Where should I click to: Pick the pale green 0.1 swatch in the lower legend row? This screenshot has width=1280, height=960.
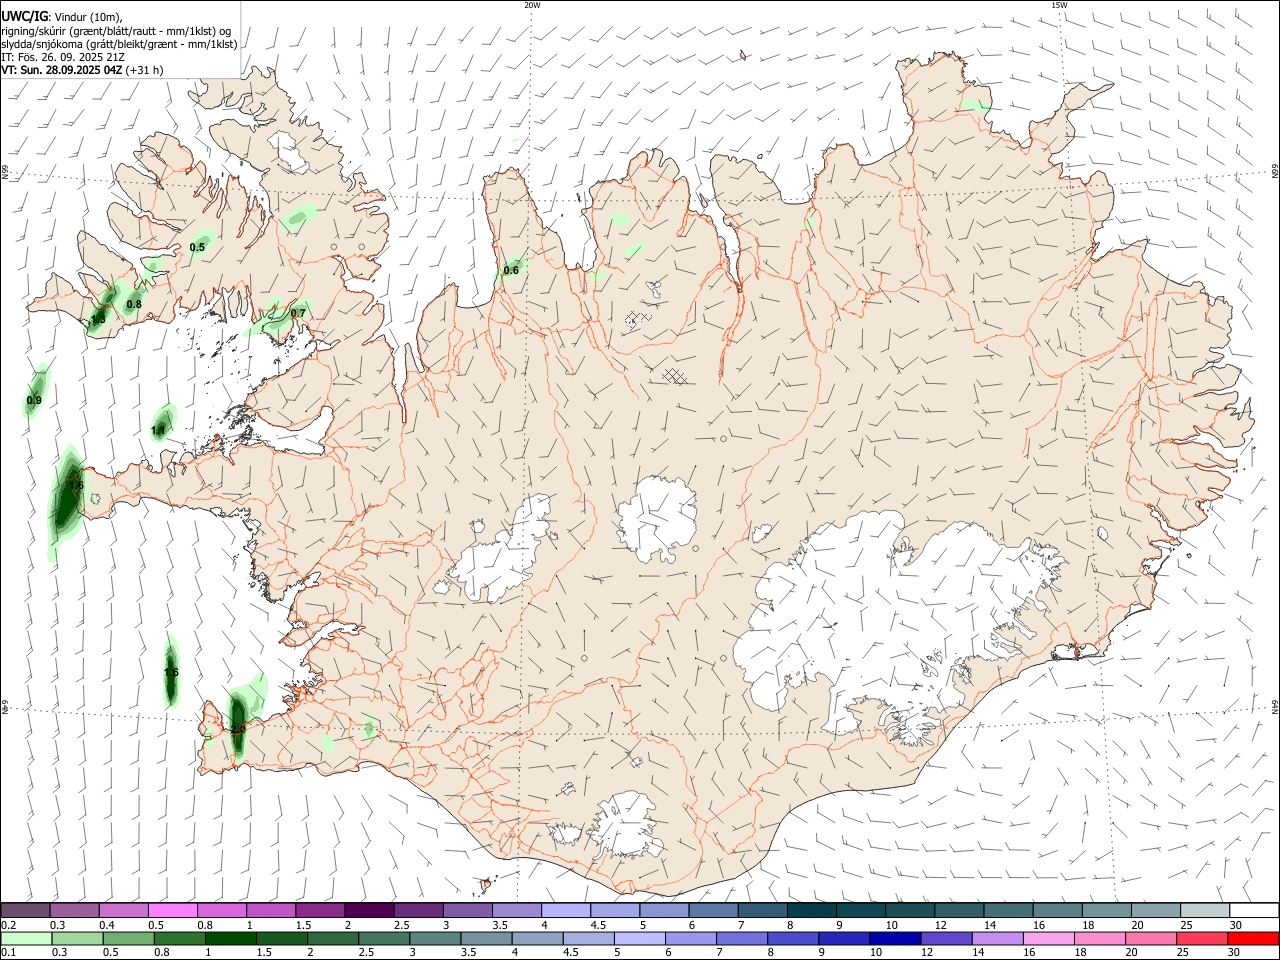click(x=26, y=938)
